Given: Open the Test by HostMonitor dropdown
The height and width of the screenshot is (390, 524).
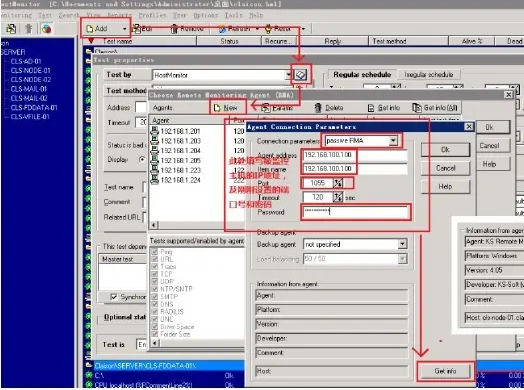Looking at the screenshot, I should [x=288, y=75].
